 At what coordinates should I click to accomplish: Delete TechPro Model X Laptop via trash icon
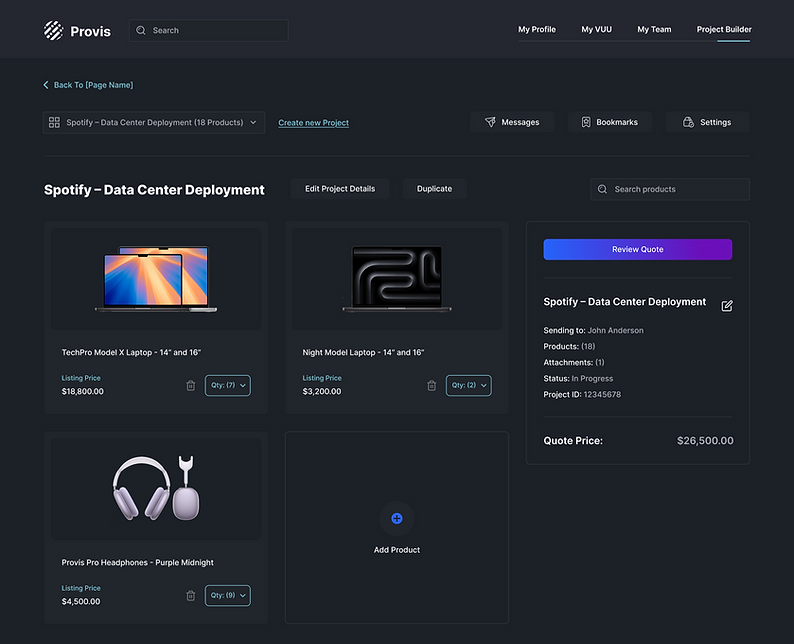(x=190, y=386)
